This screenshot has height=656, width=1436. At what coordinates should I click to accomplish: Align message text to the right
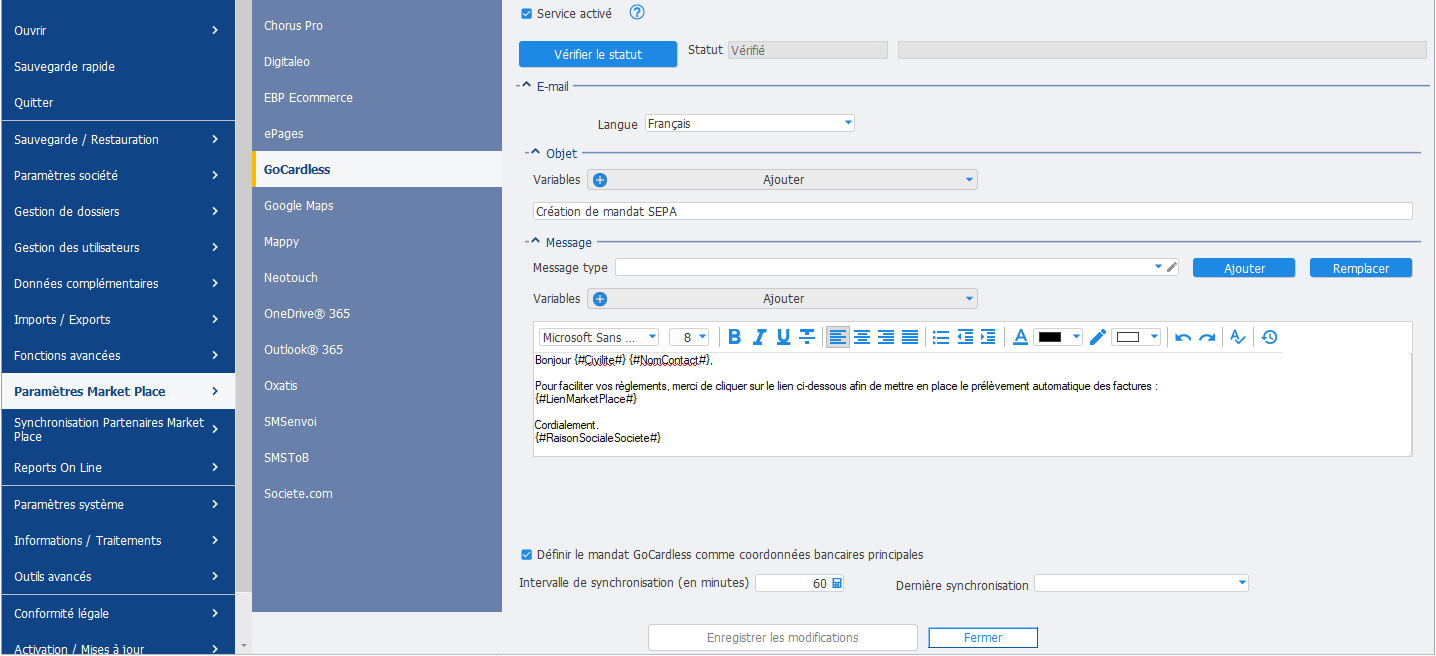click(885, 337)
